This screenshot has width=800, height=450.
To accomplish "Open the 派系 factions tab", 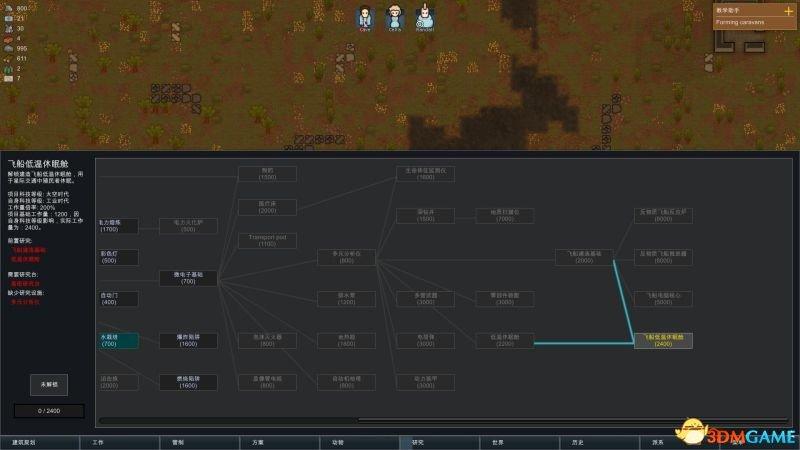I will click(x=680, y=442).
